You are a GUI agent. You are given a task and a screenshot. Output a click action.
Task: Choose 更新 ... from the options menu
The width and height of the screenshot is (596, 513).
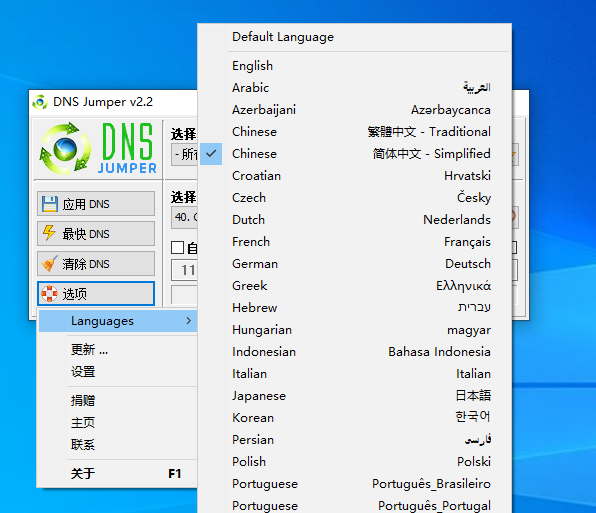[x=118, y=350]
